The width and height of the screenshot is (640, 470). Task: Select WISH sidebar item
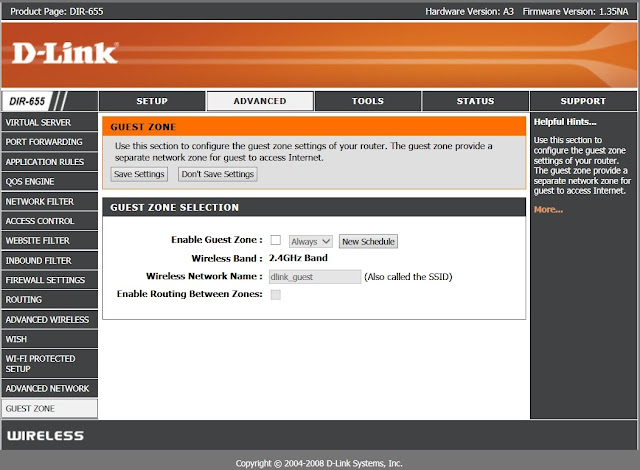tap(49, 339)
